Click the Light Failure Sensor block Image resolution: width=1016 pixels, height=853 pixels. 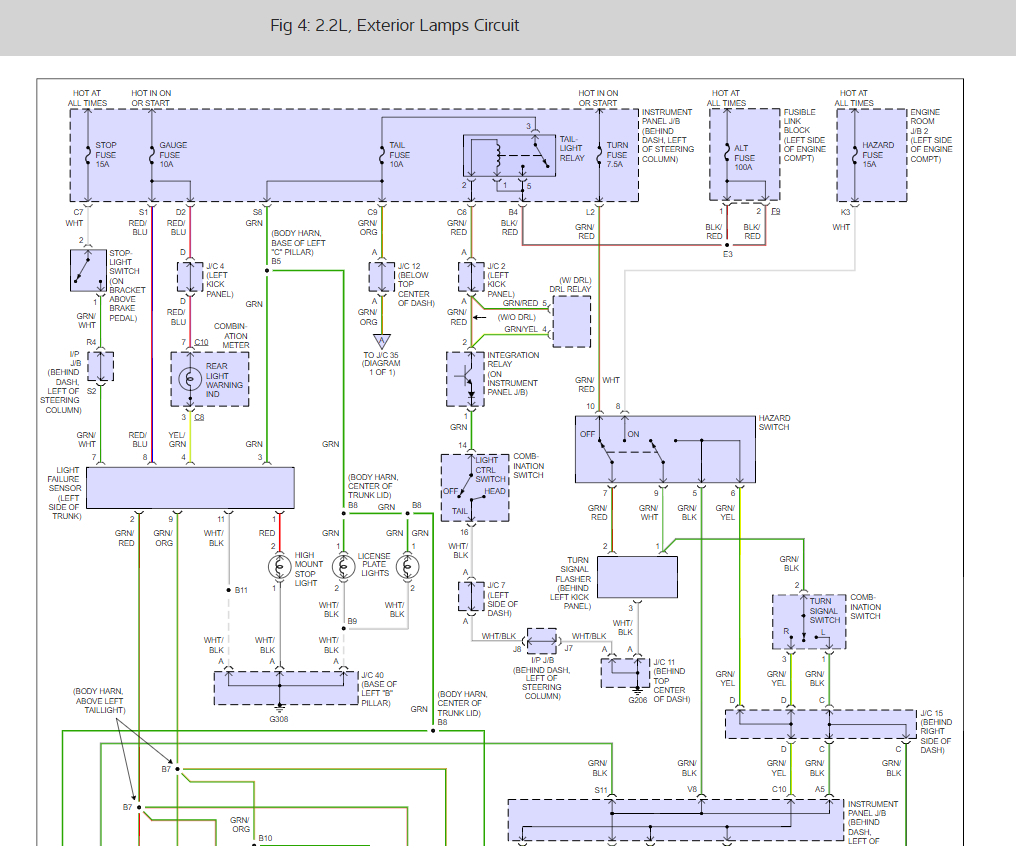tap(190, 487)
